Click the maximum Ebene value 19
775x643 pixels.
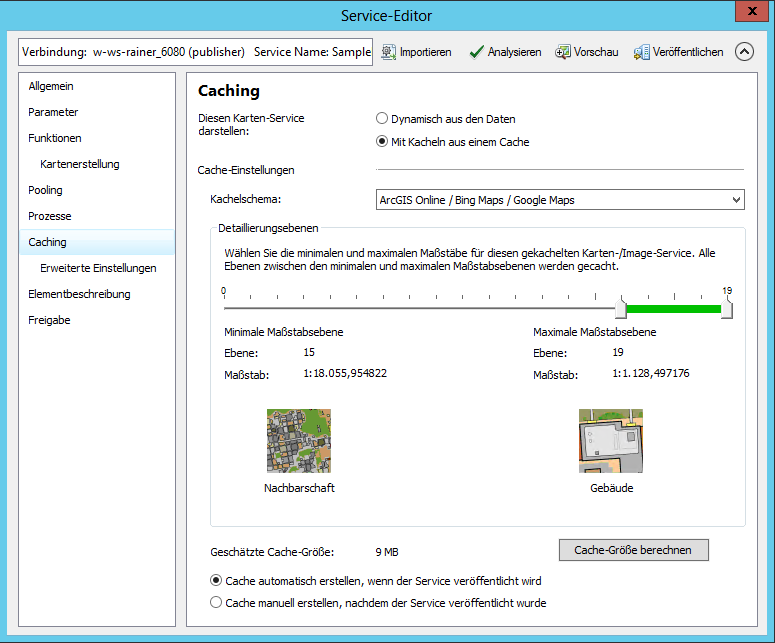[x=618, y=352]
